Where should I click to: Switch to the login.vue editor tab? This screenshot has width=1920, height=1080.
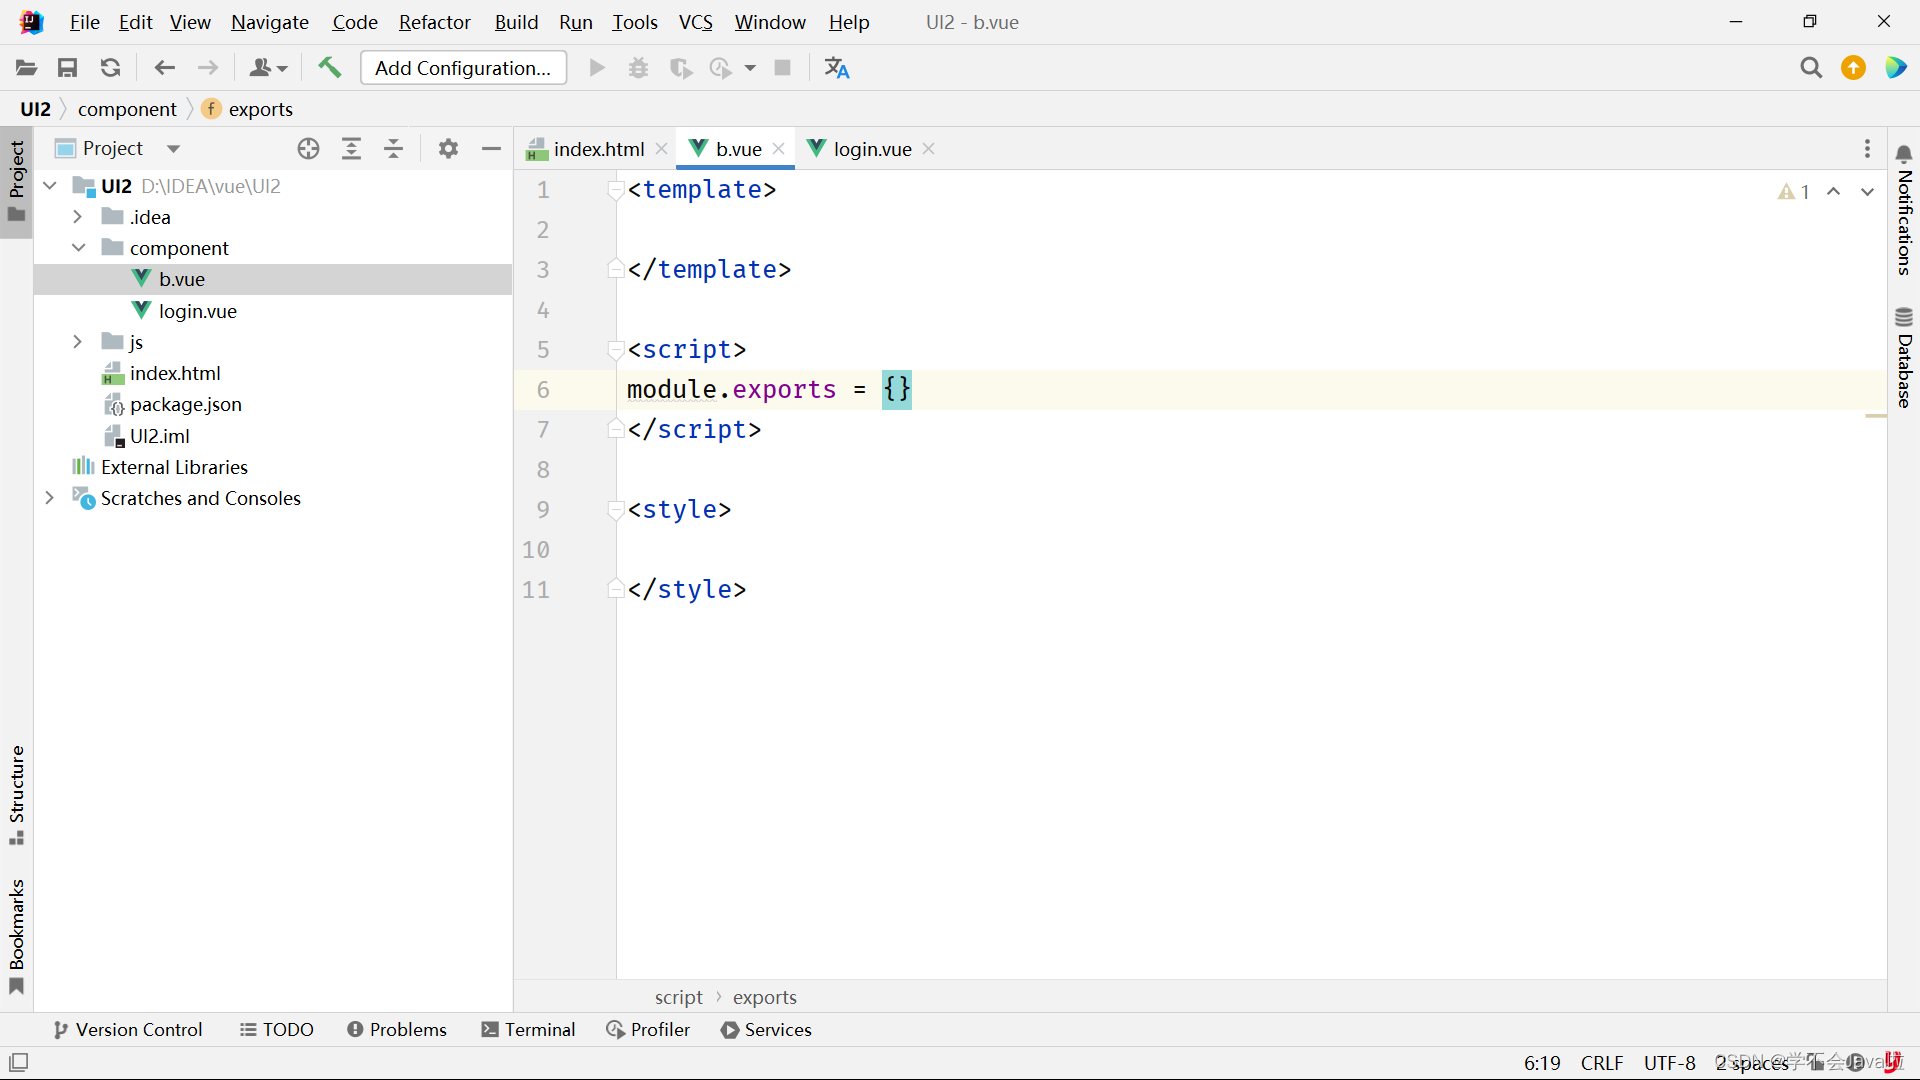[871, 149]
